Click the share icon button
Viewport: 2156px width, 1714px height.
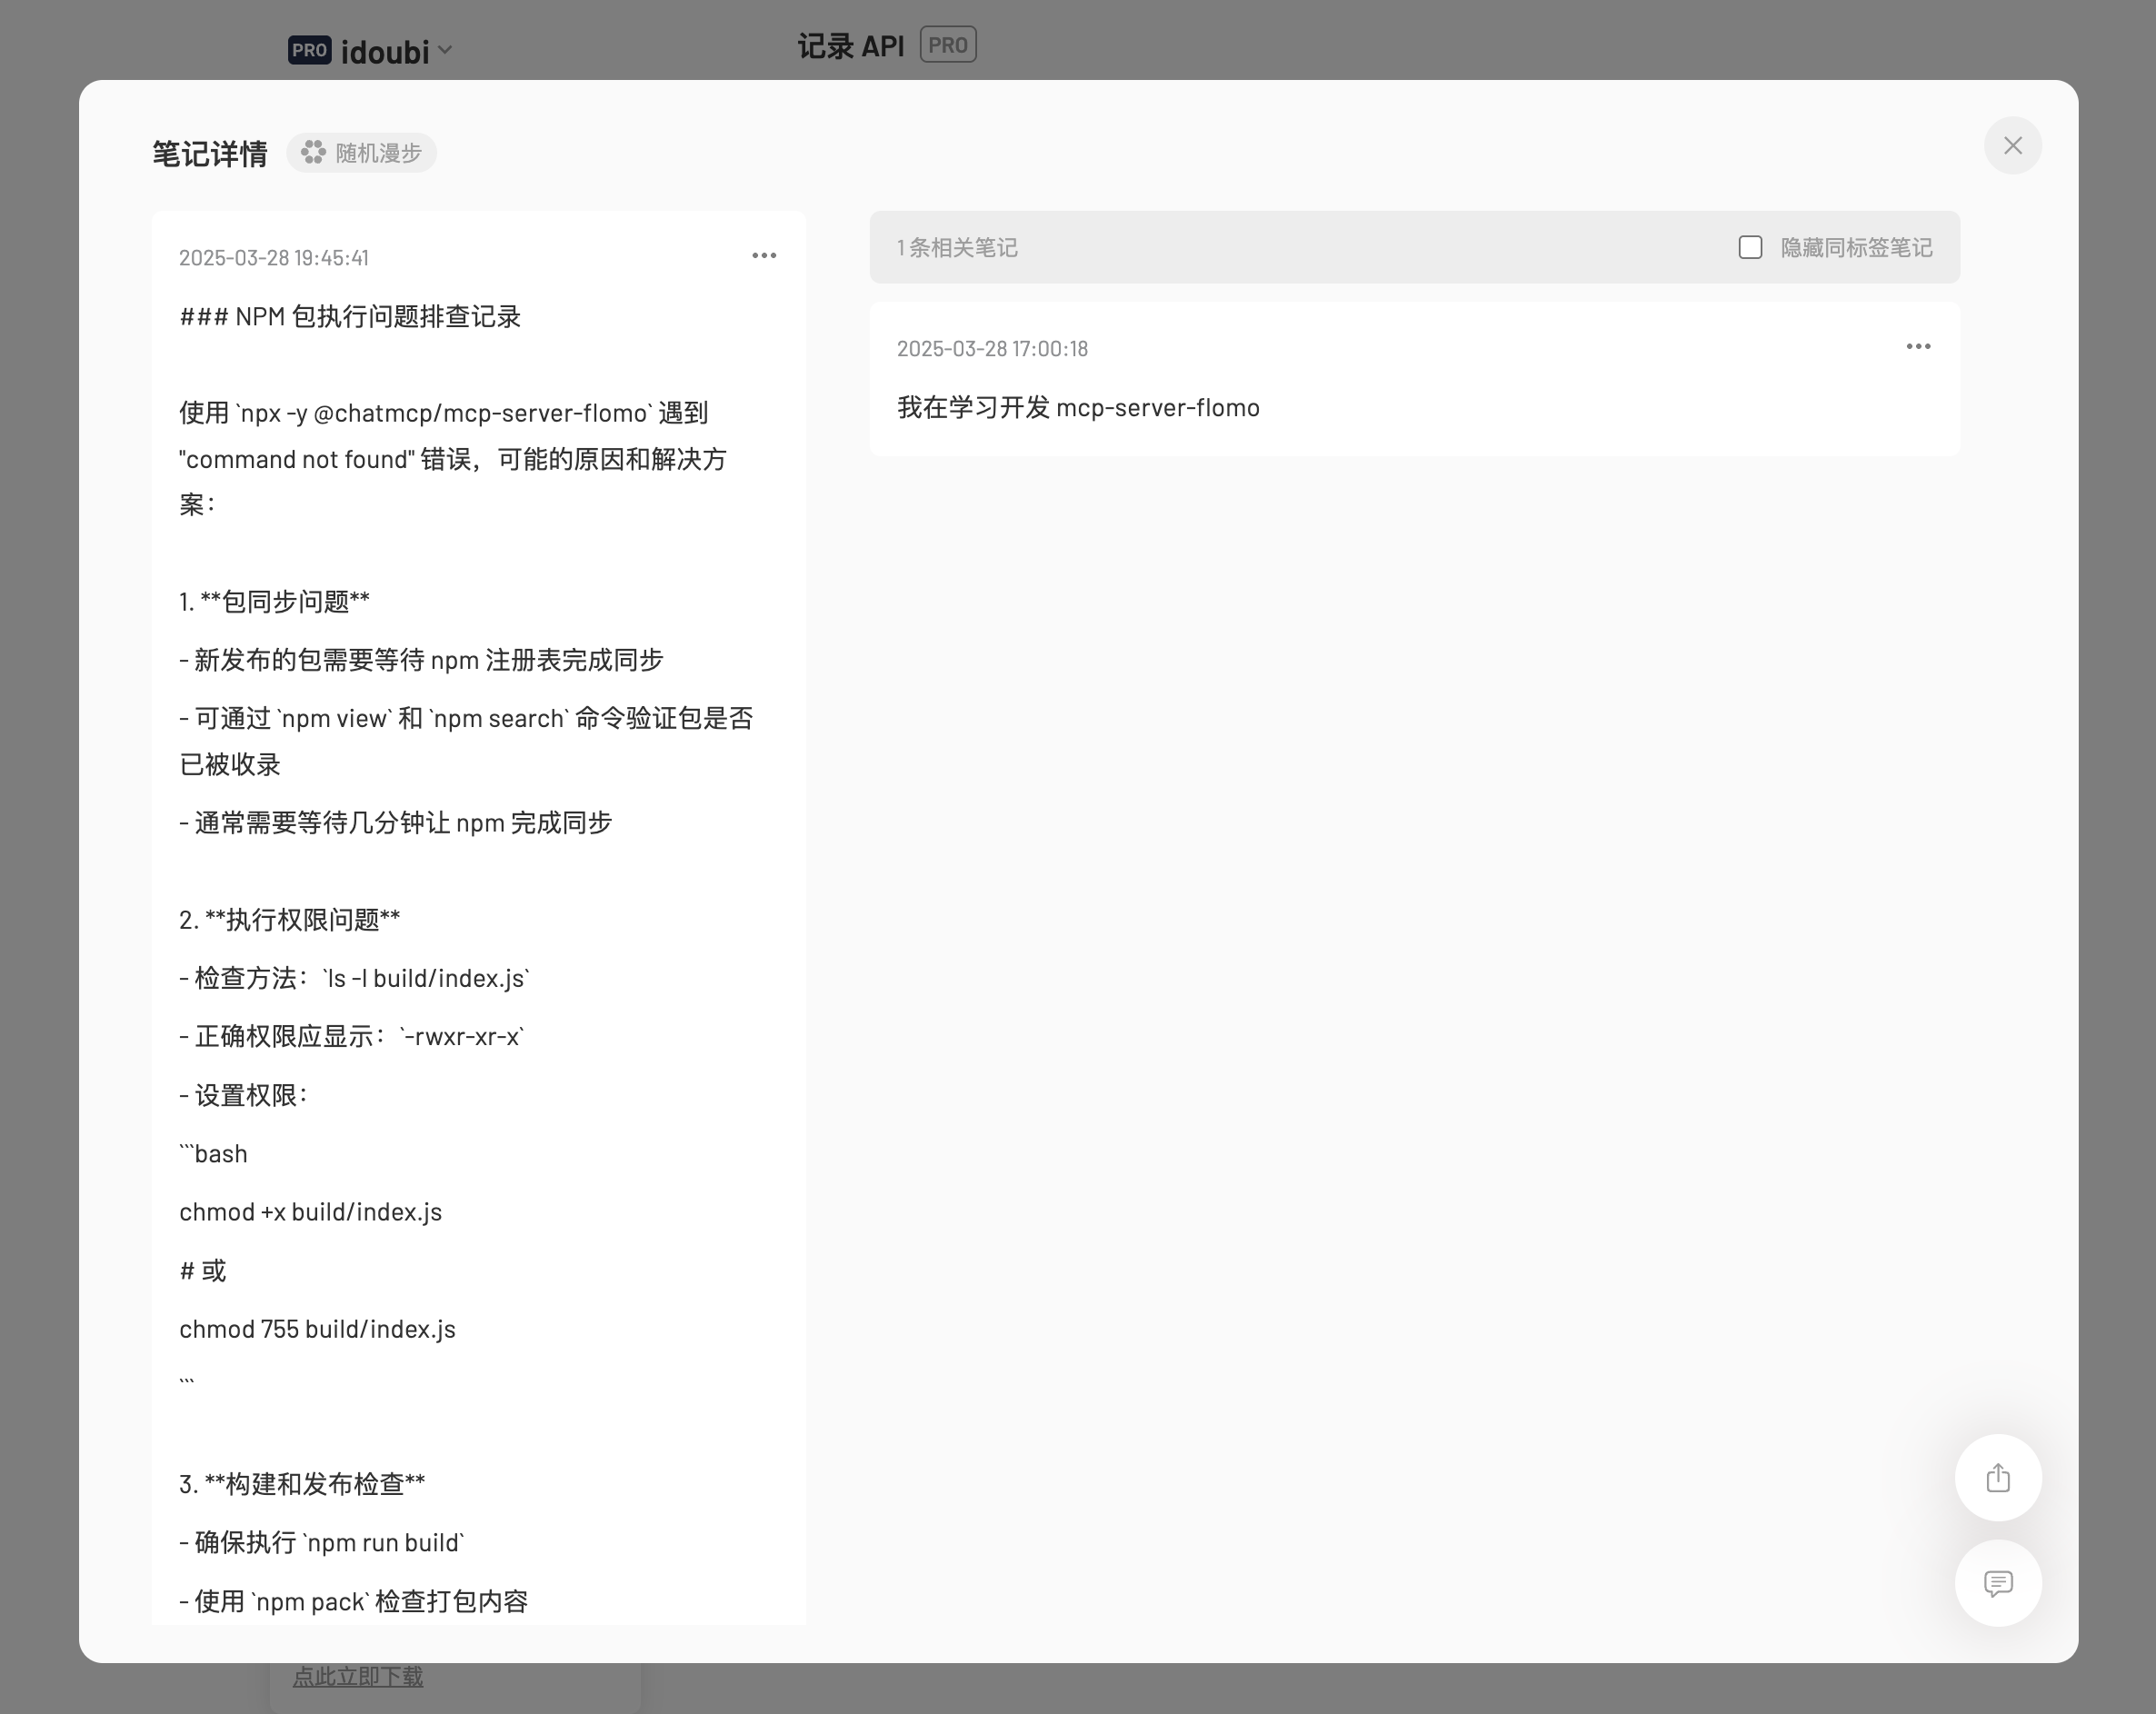tap(1997, 1478)
